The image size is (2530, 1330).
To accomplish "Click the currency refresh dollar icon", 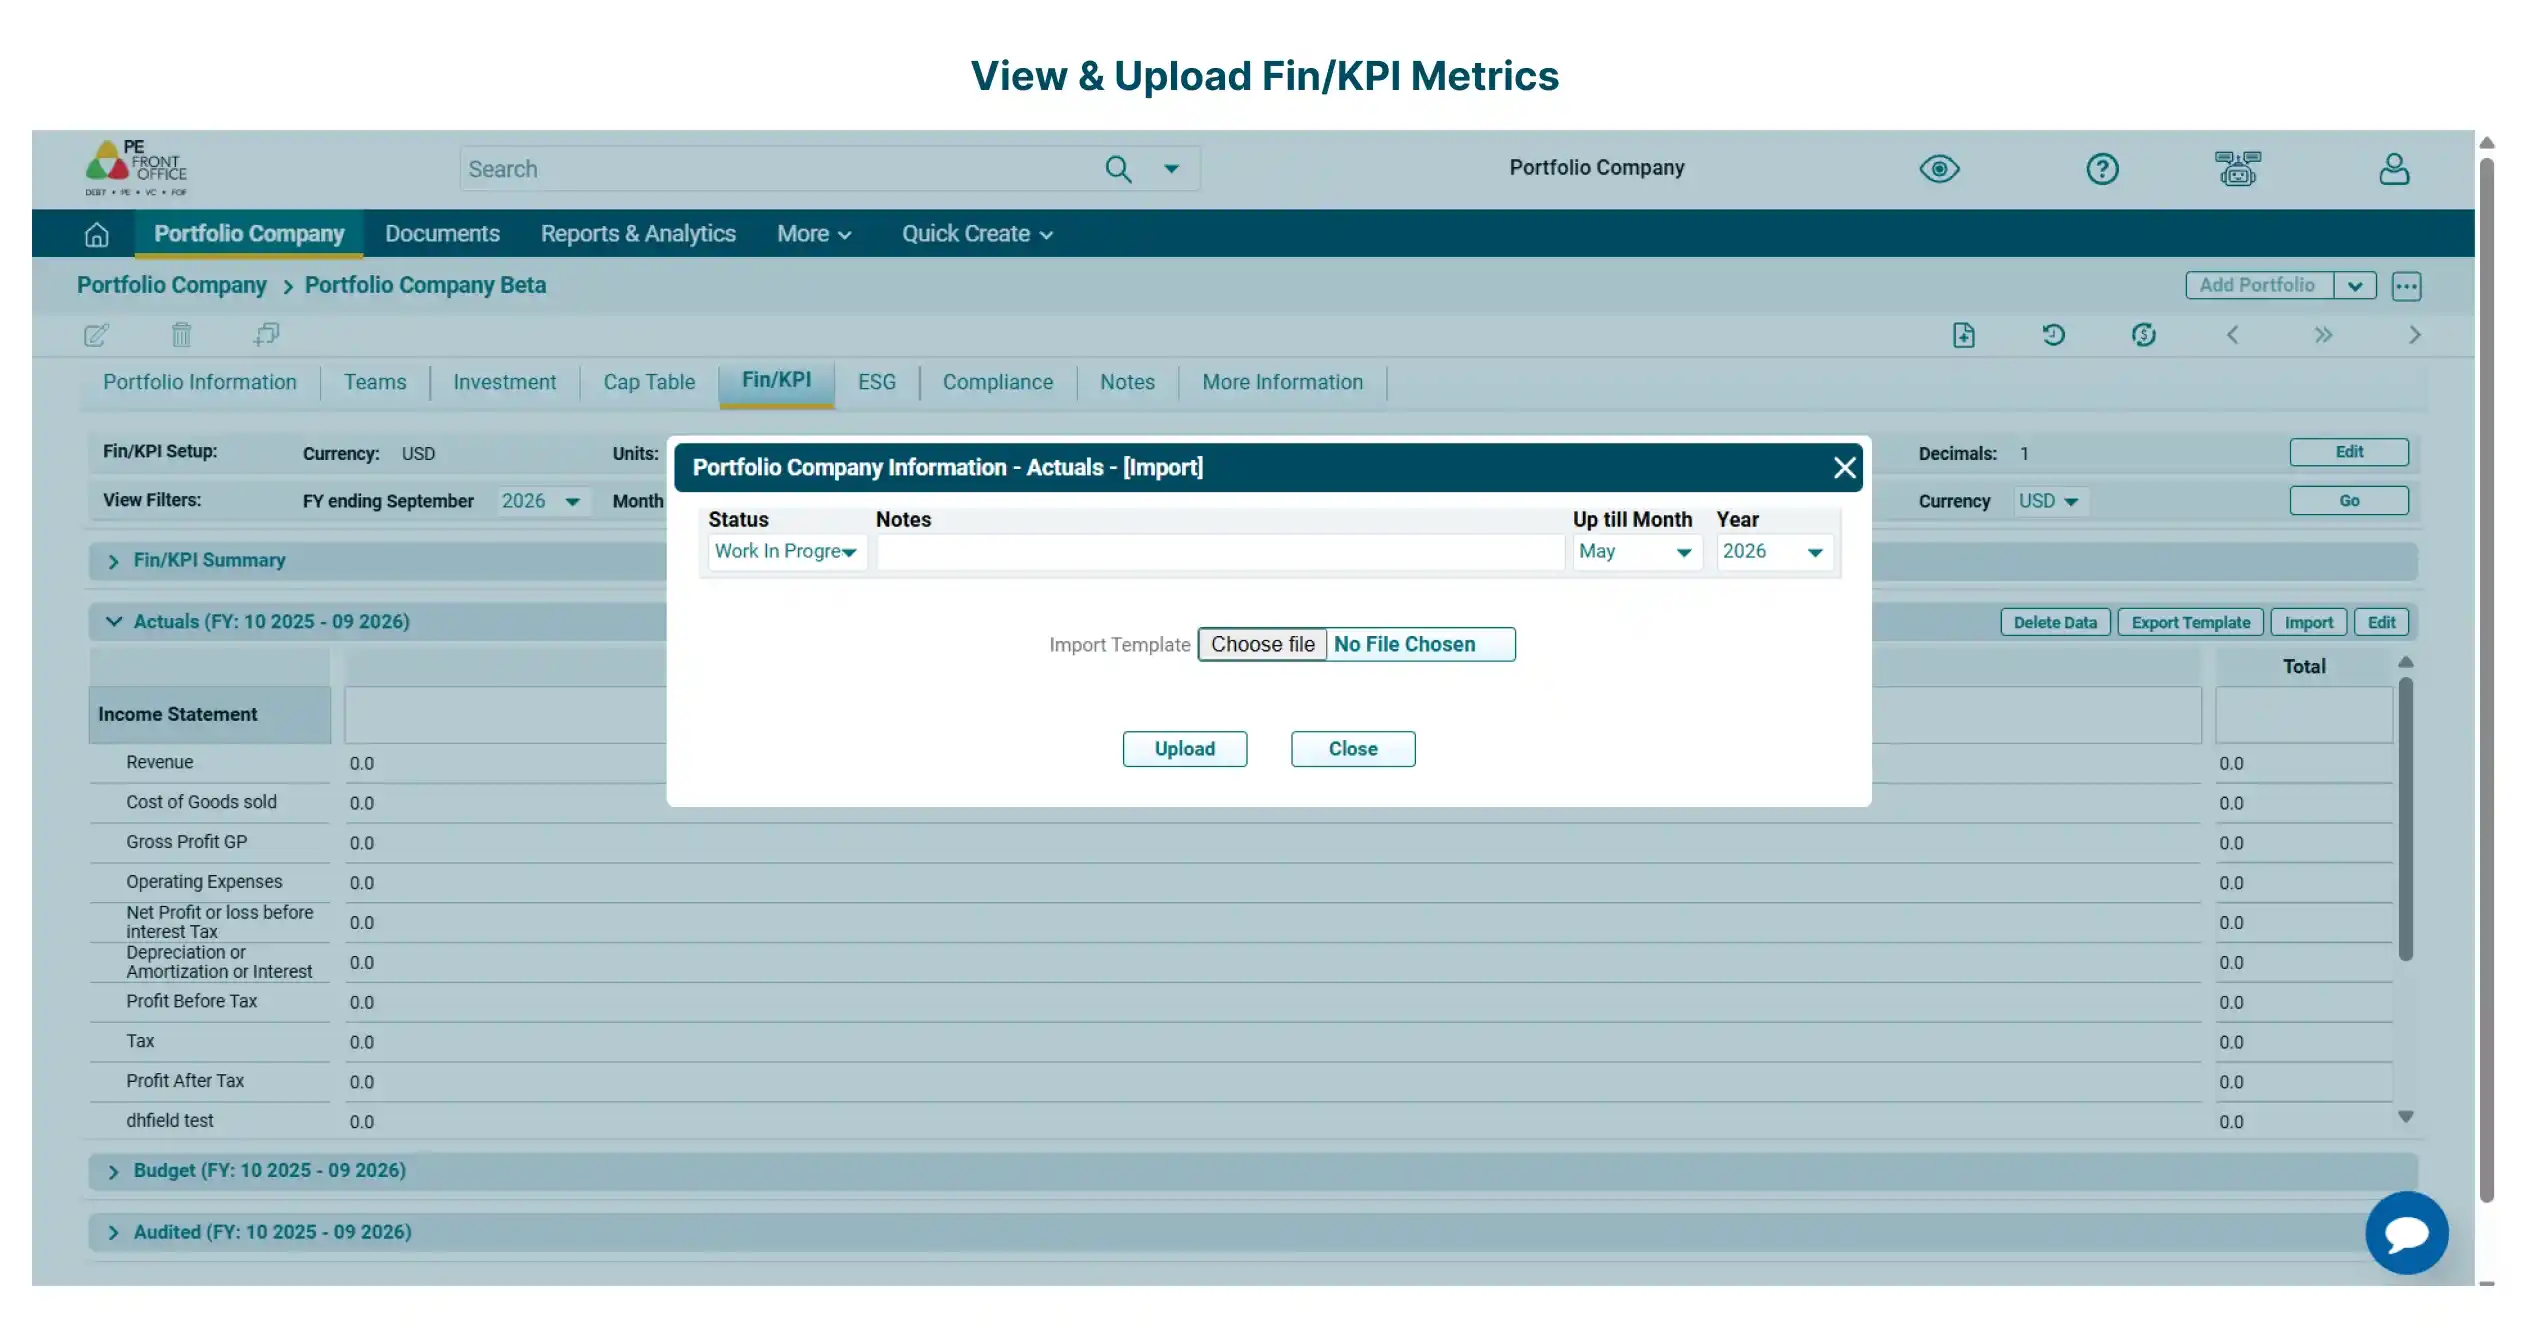I will point(2143,335).
